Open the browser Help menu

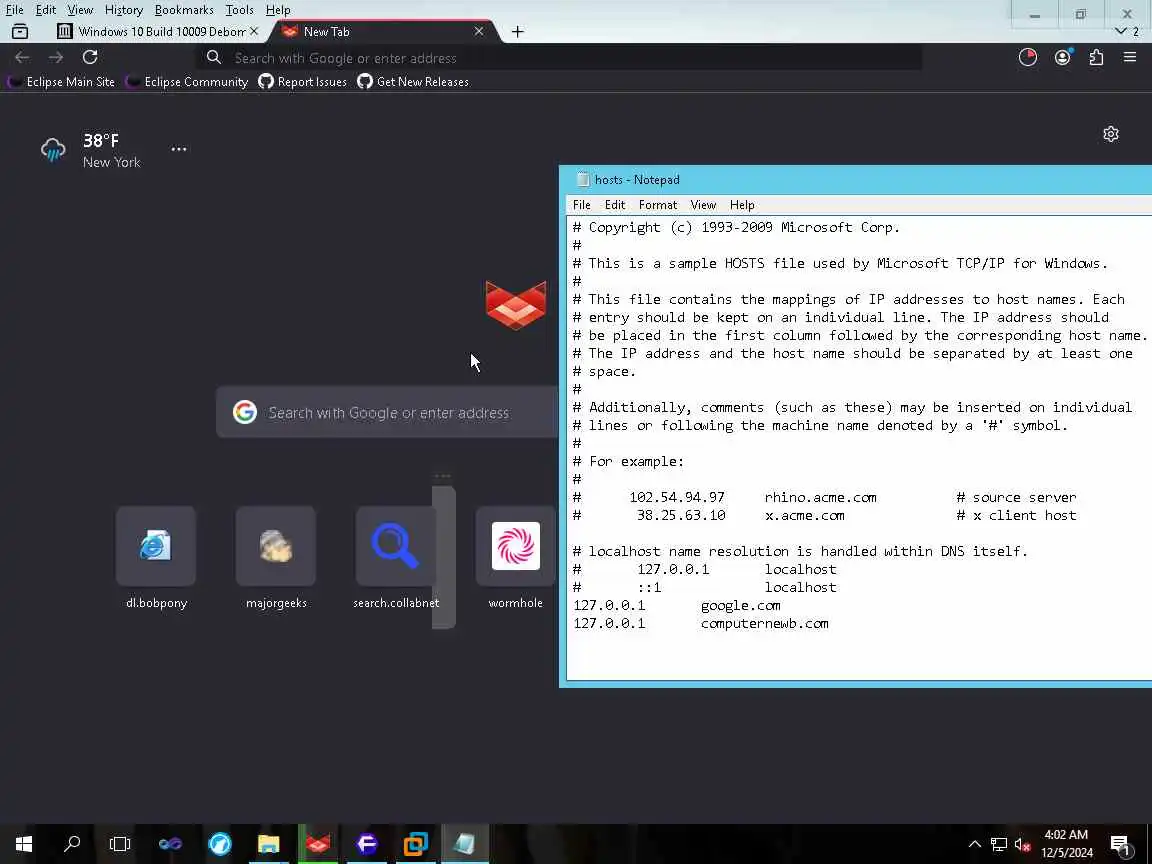[x=278, y=10]
